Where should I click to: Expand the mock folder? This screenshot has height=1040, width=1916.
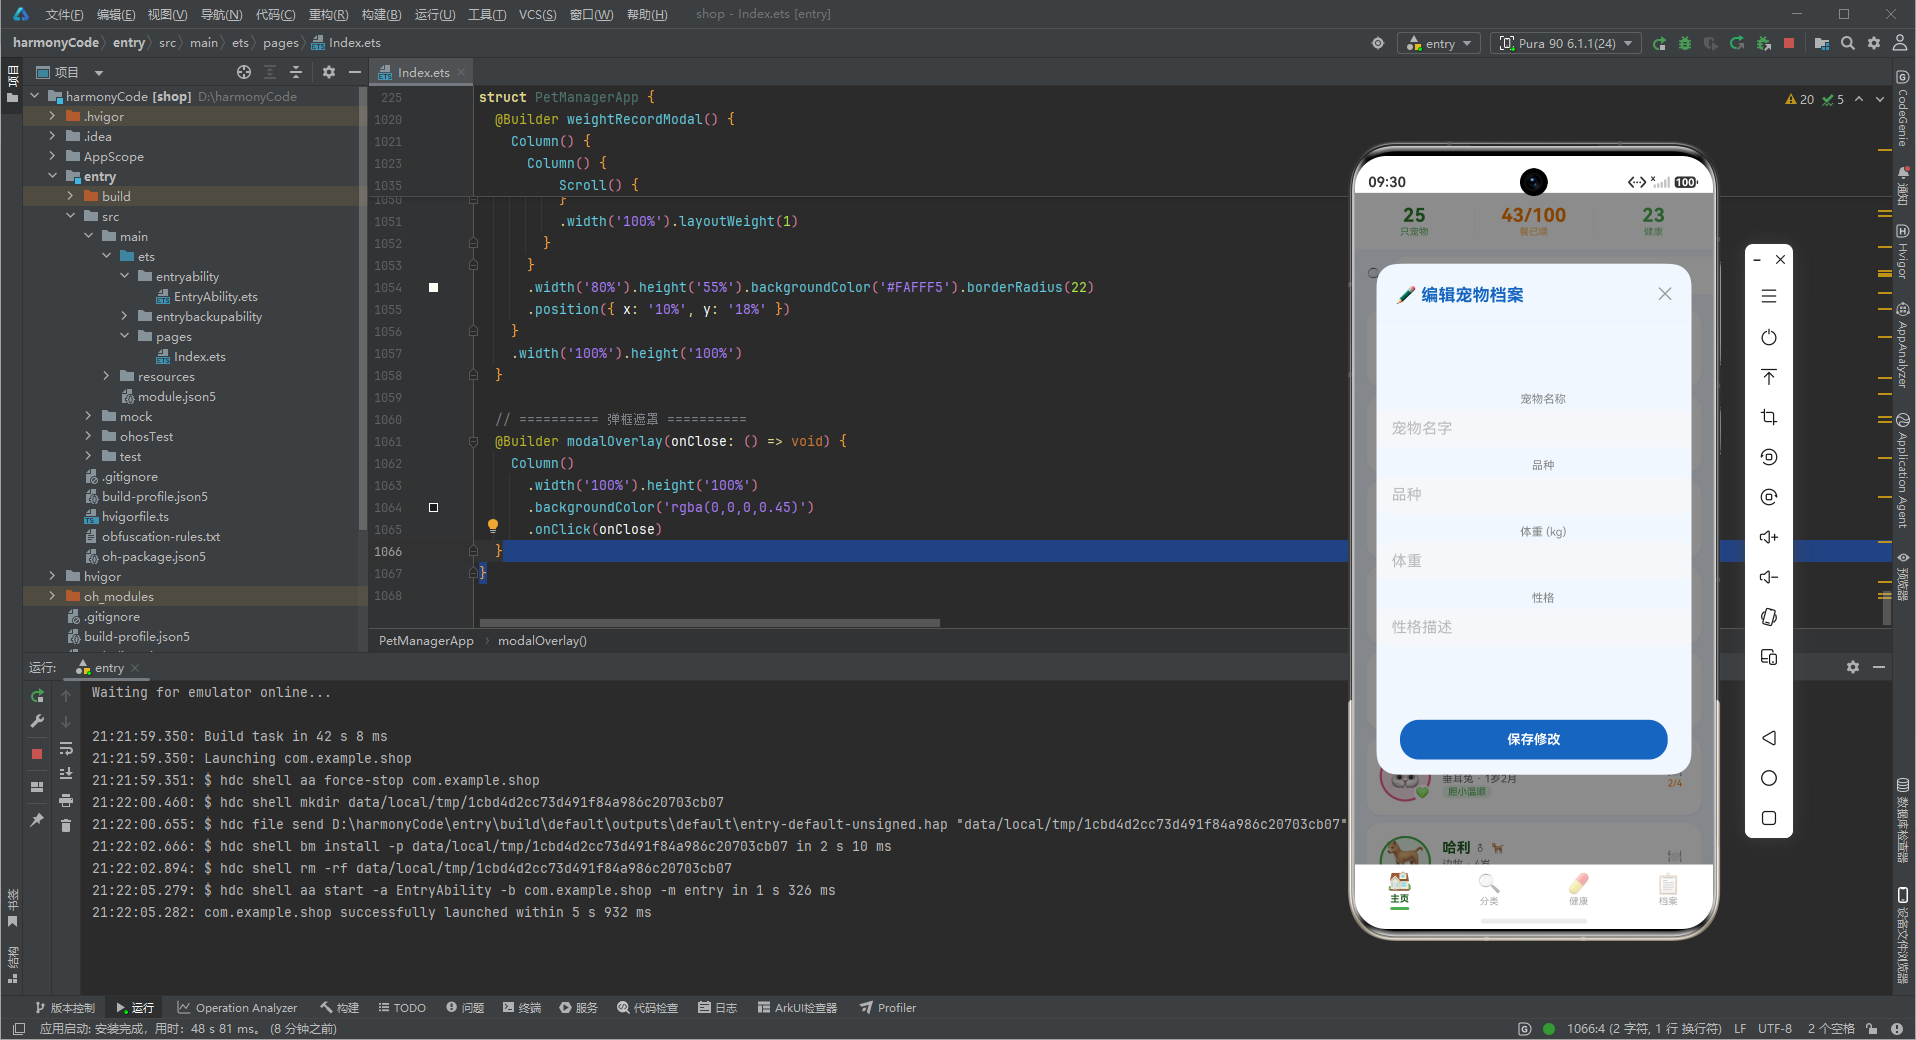(x=88, y=417)
